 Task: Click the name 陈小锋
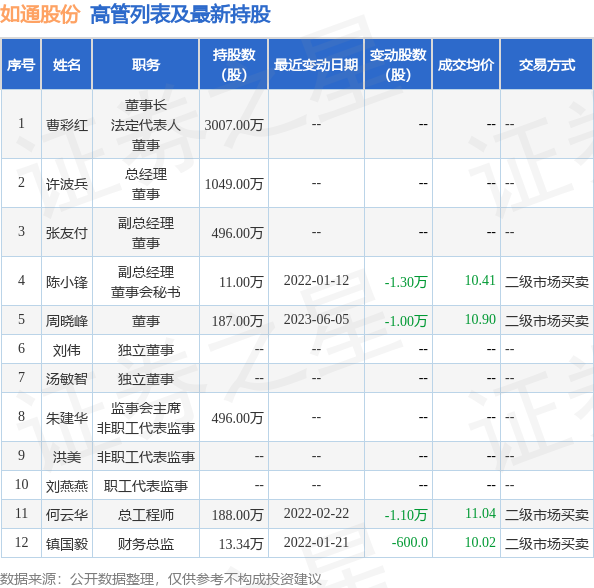[67, 281]
